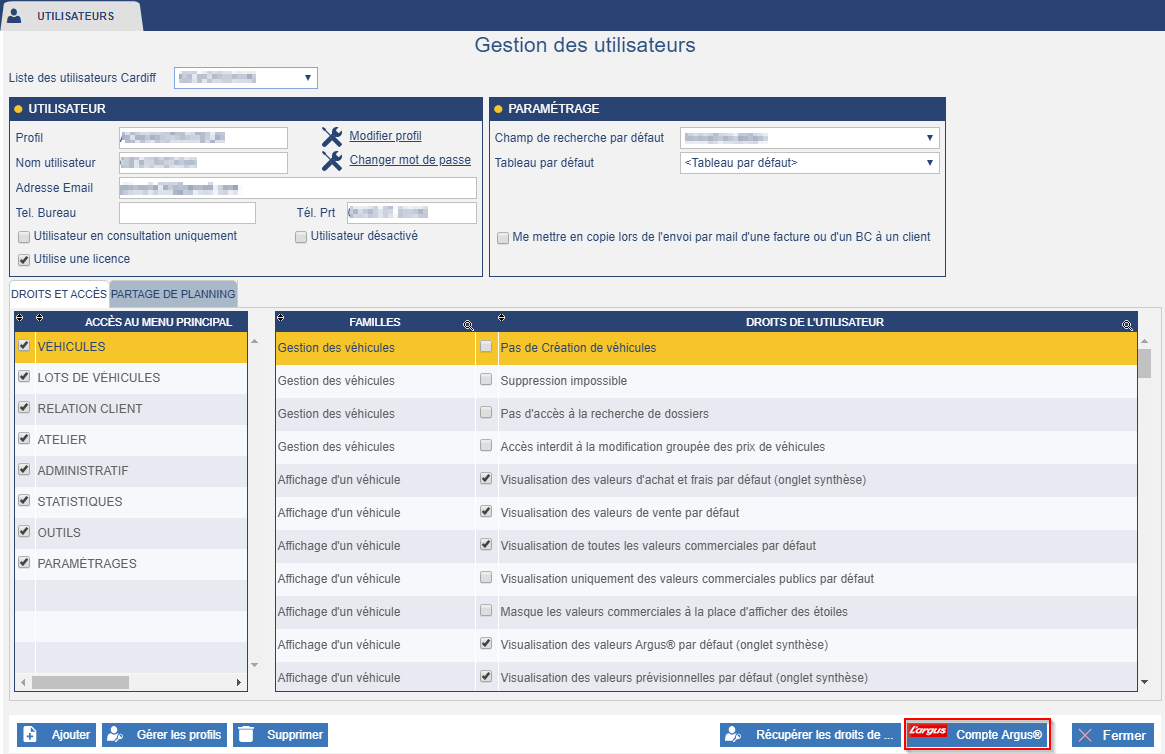Click the Récupérer les droits de button
Image resolution: width=1165 pixels, height=754 pixels.
pyautogui.click(x=811, y=735)
